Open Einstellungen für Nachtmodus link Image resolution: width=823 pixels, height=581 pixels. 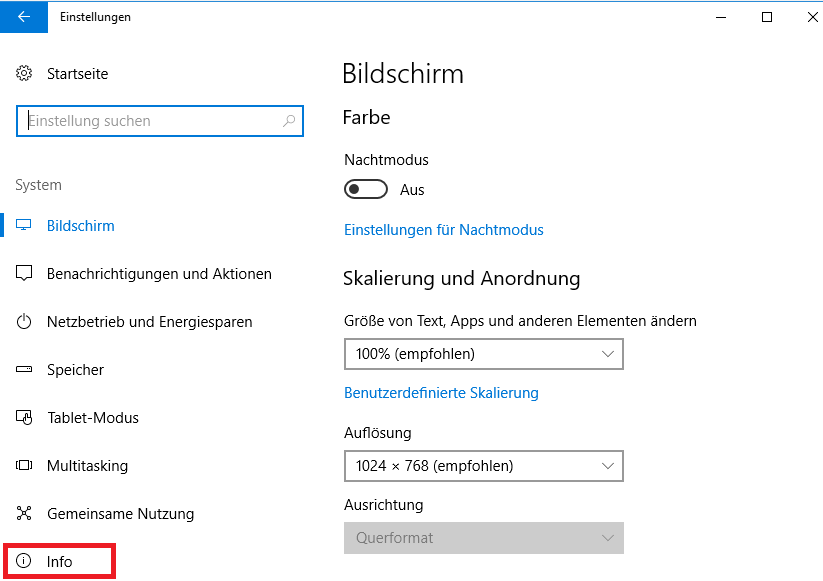pos(444,230)
